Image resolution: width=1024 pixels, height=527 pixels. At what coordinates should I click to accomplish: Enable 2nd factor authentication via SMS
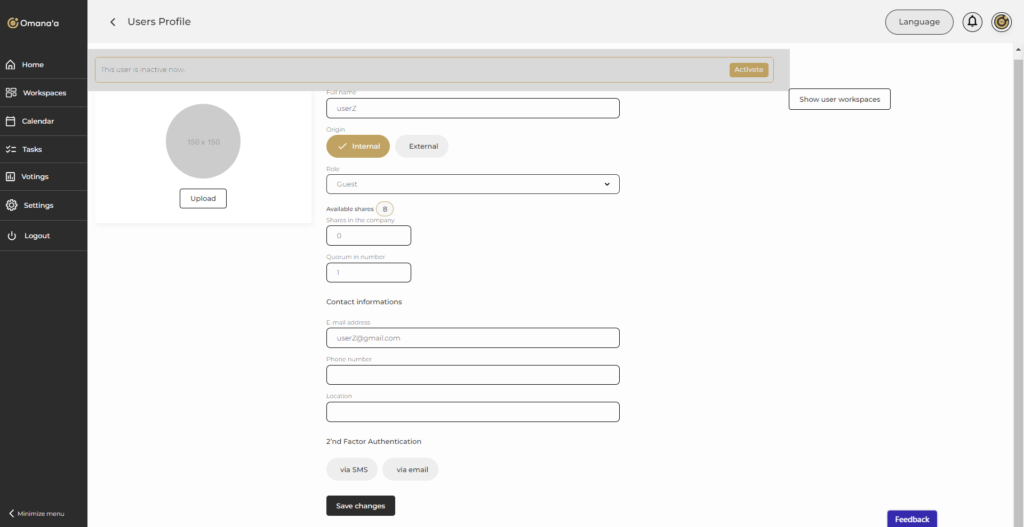353,469
